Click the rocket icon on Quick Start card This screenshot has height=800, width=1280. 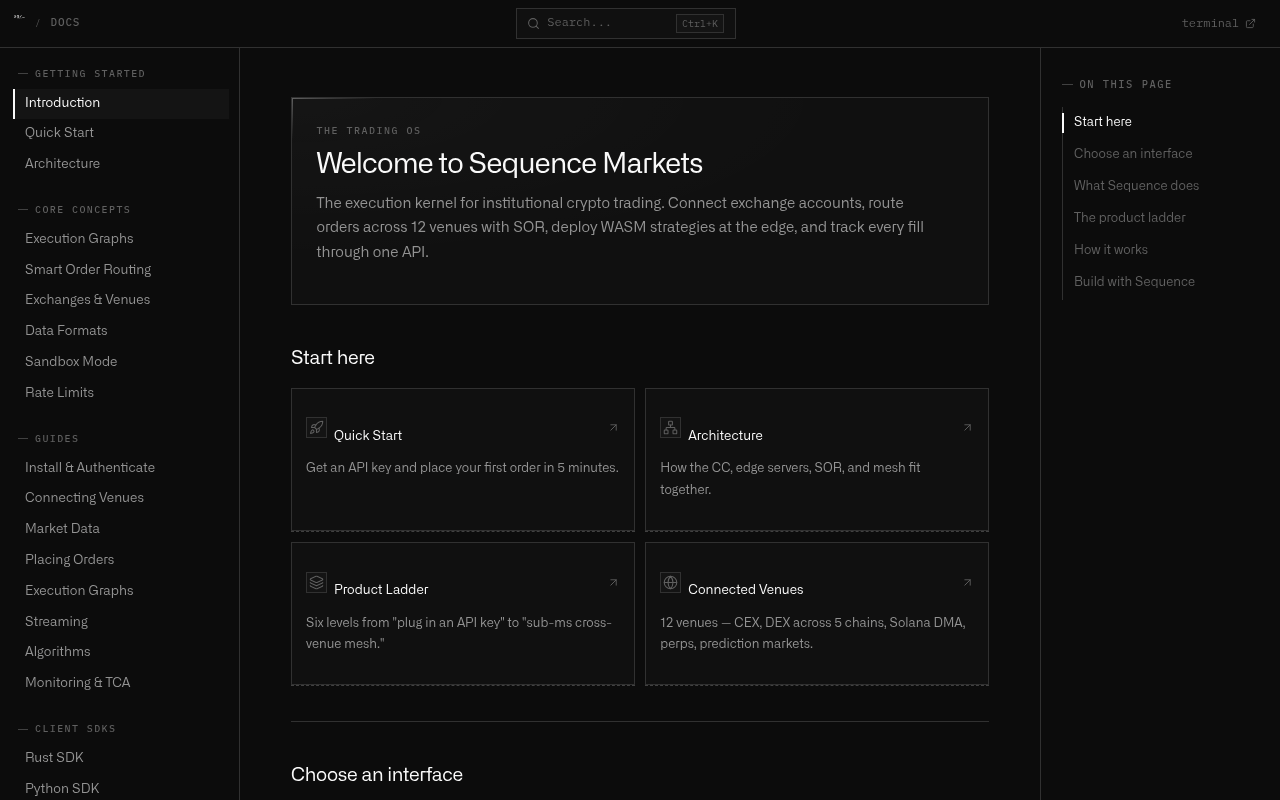point(316,428)
